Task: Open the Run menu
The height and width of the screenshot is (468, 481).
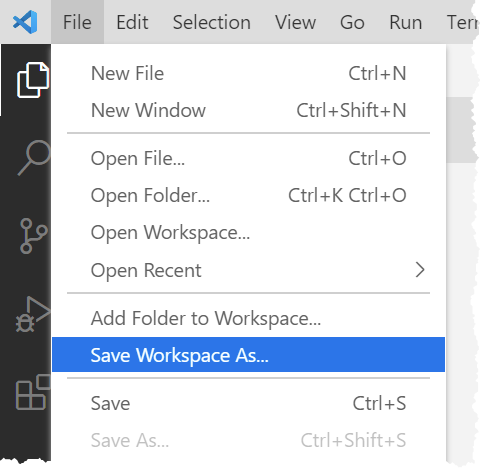Action: coord(406,22)
